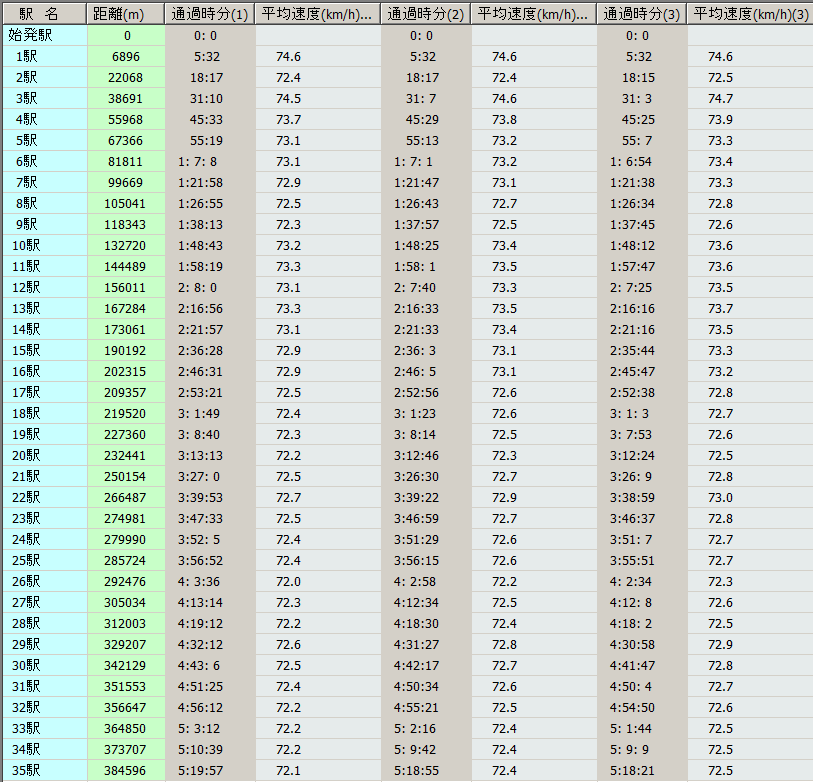This screenshot has height=782, width=813.
Task: Click passing time 5:19:57
Action: coord(201,771)
